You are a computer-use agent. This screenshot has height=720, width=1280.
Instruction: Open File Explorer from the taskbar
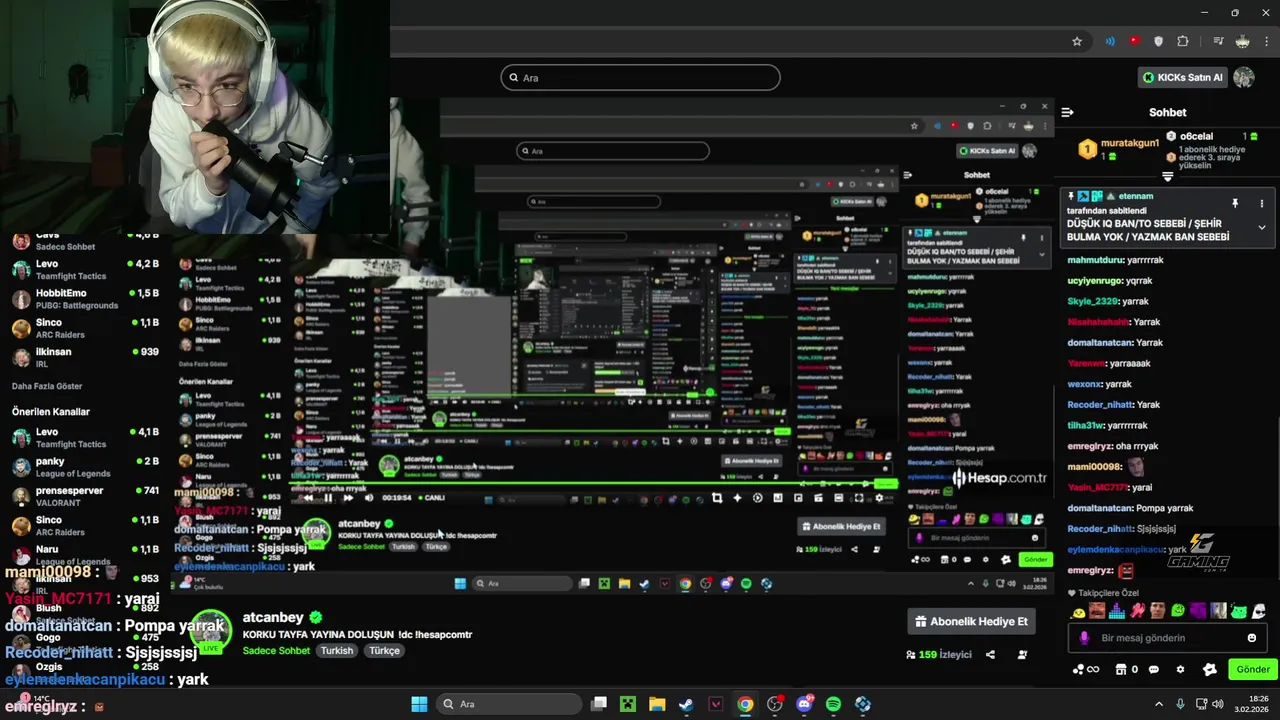pyautogui.click(x=657, y=704)
